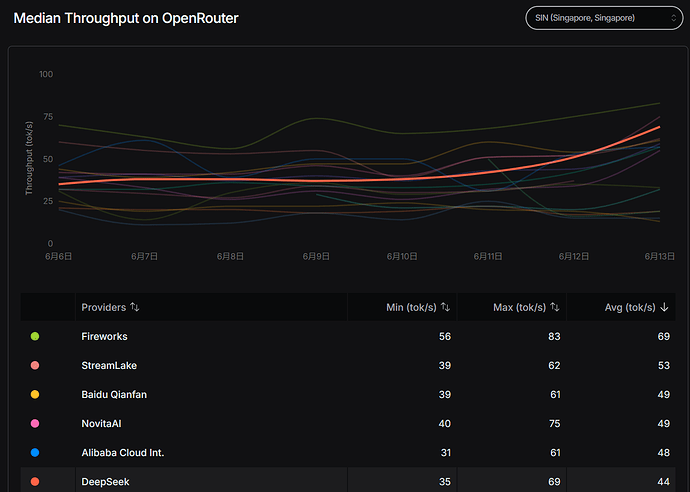Select the Baidu Qianfan provider name

click(x=114, y=394)
